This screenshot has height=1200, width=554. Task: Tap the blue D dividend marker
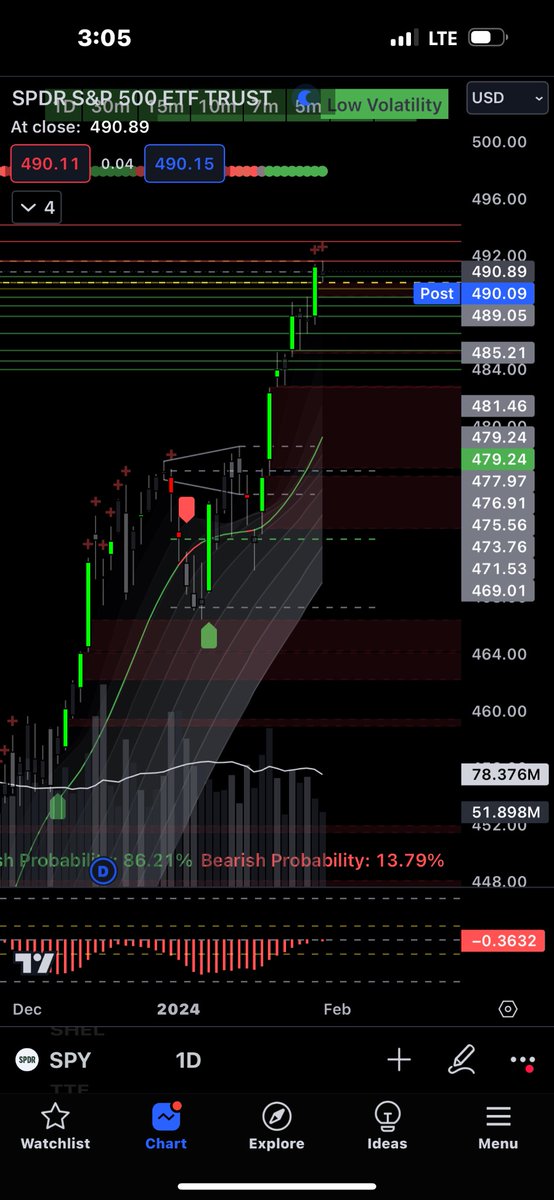[x=103, y=872]
